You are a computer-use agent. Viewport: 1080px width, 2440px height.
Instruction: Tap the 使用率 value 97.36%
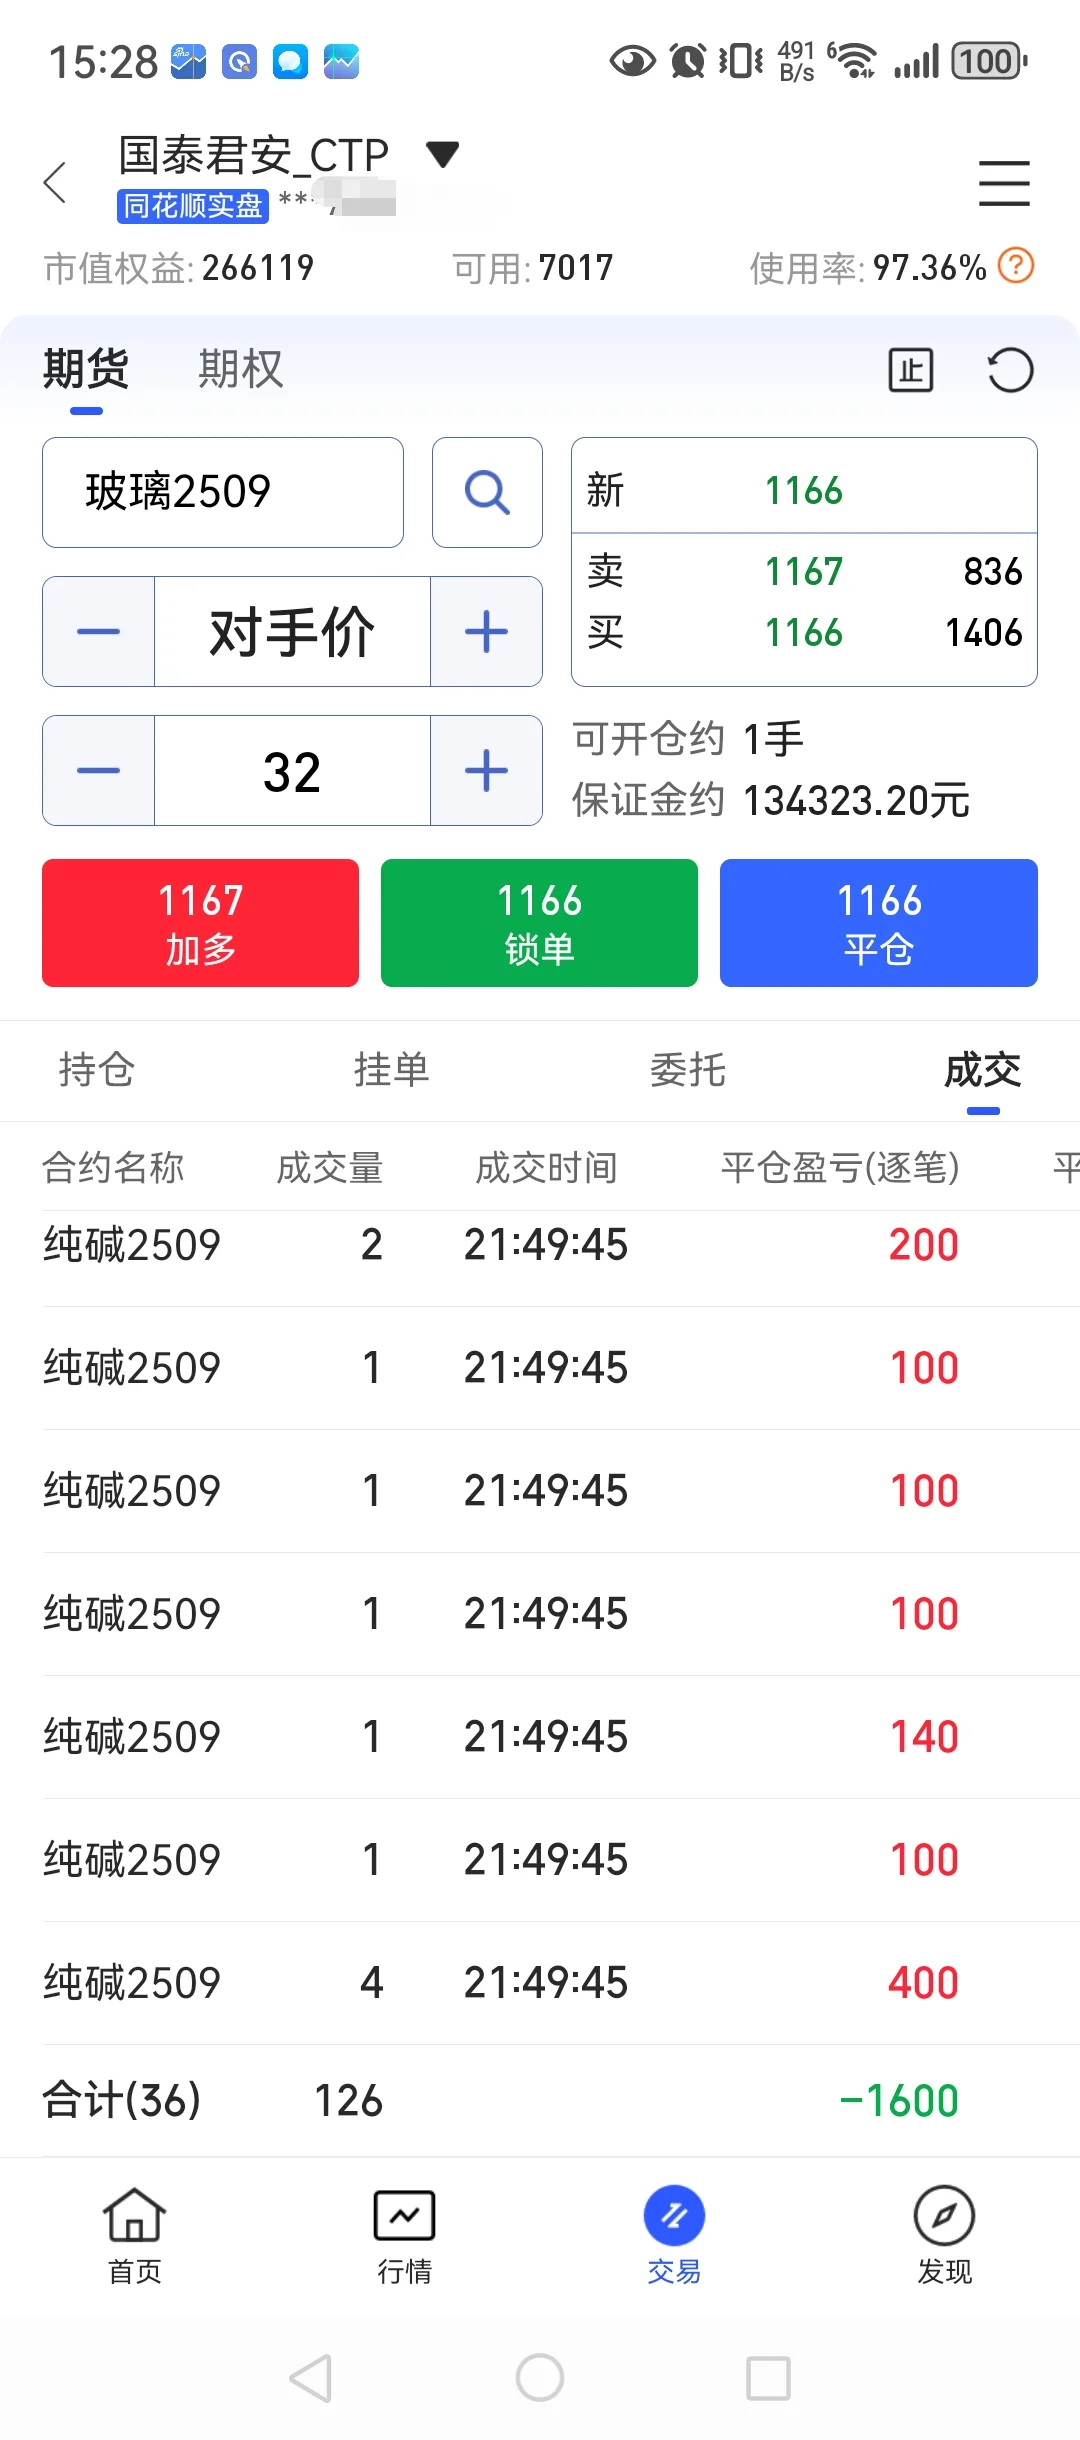[x=930, y=268]
